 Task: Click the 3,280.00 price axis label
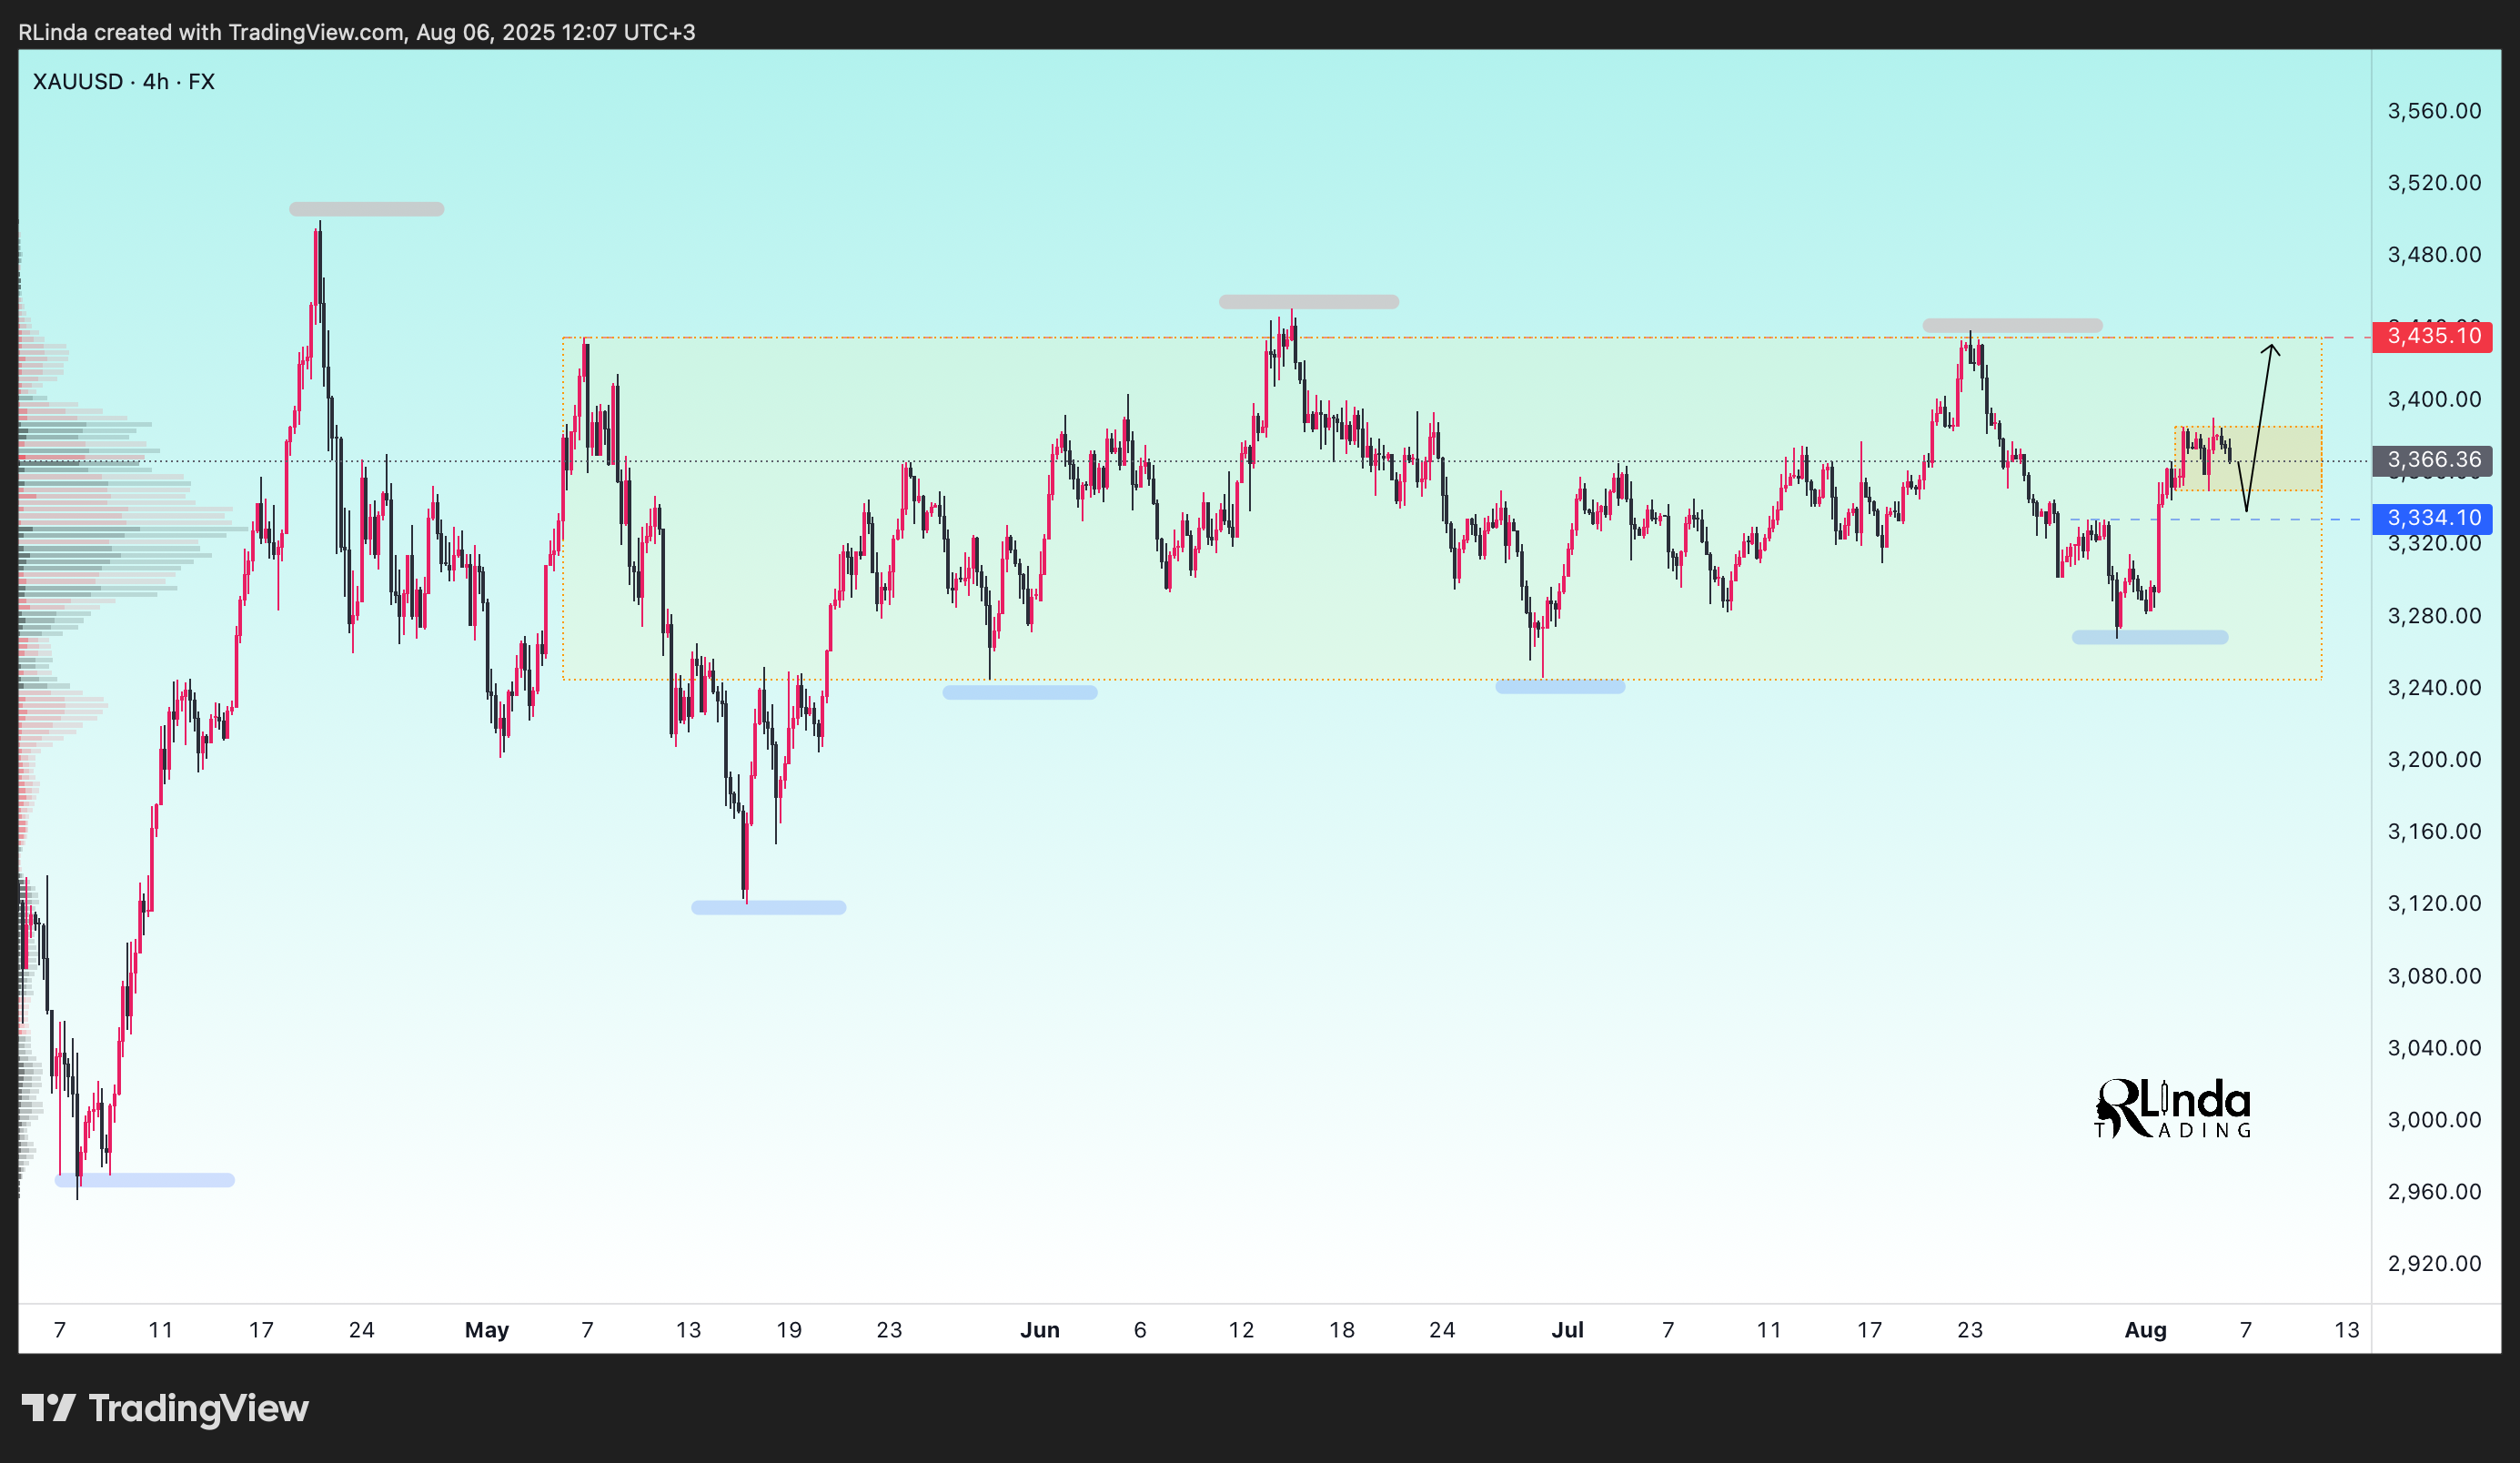[2434, 616]
